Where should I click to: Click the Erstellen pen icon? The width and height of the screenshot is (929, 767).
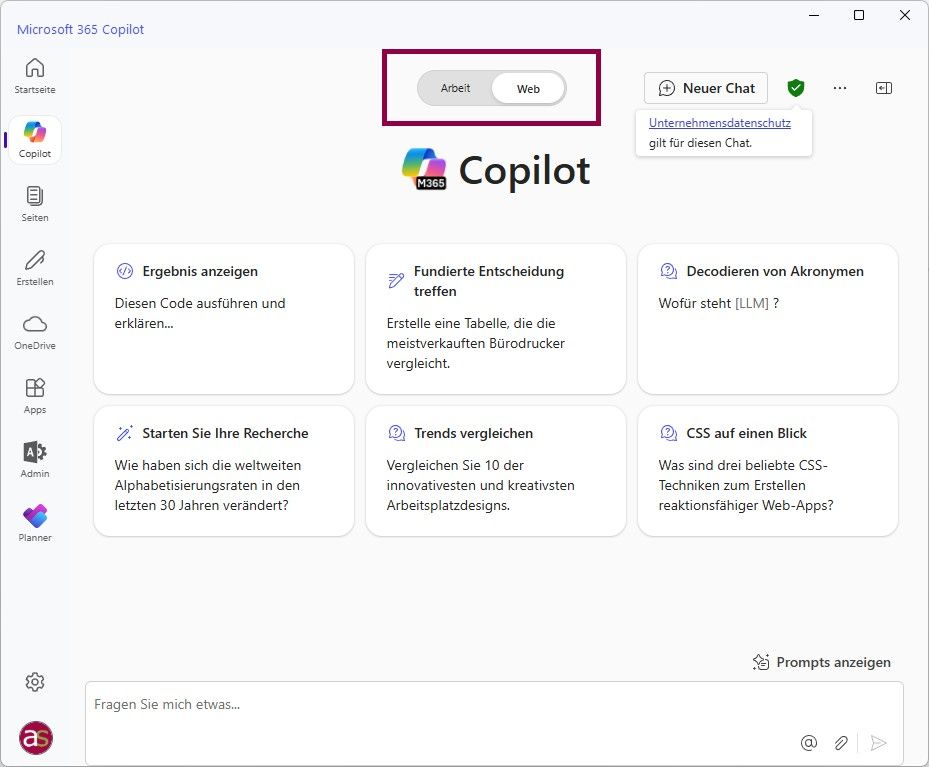tap(35, 266)
